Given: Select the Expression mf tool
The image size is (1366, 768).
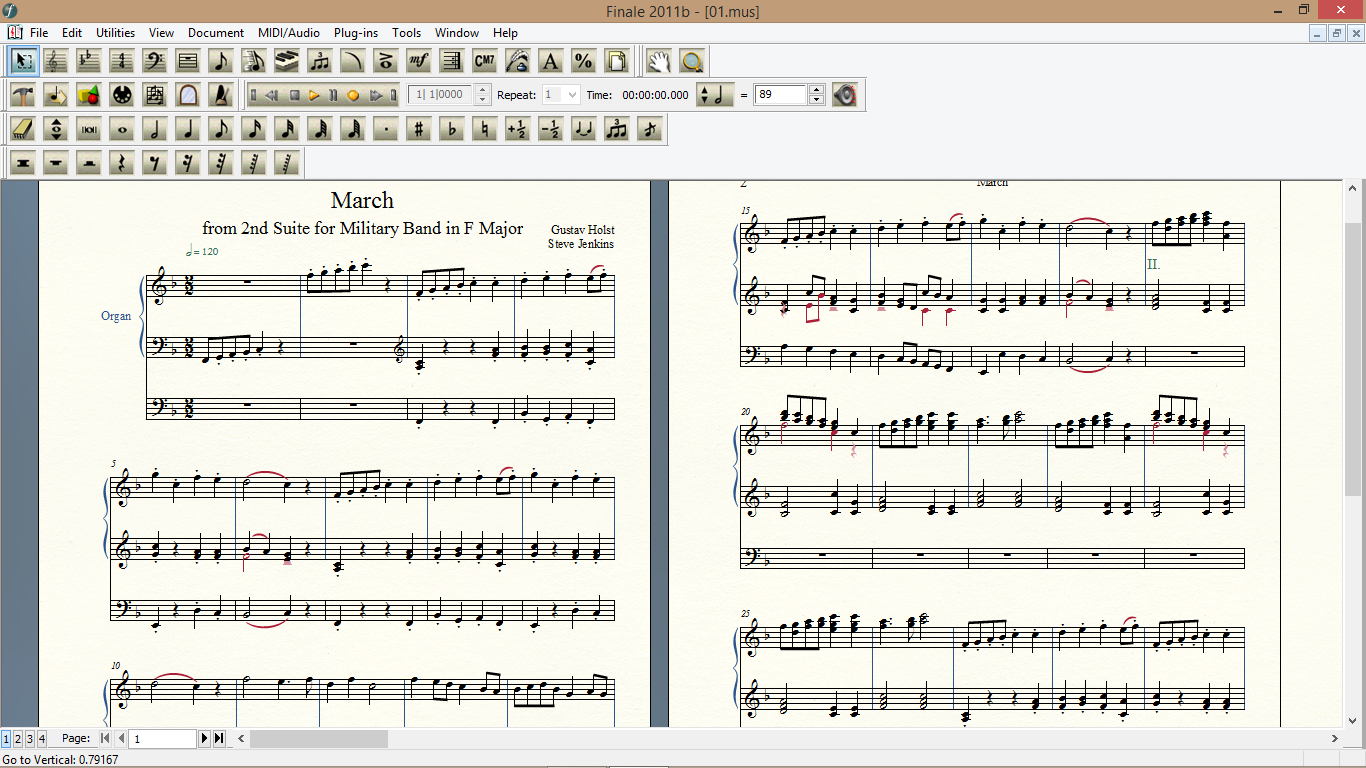Looking at the screenshot, I should click(x=419, y=61).
